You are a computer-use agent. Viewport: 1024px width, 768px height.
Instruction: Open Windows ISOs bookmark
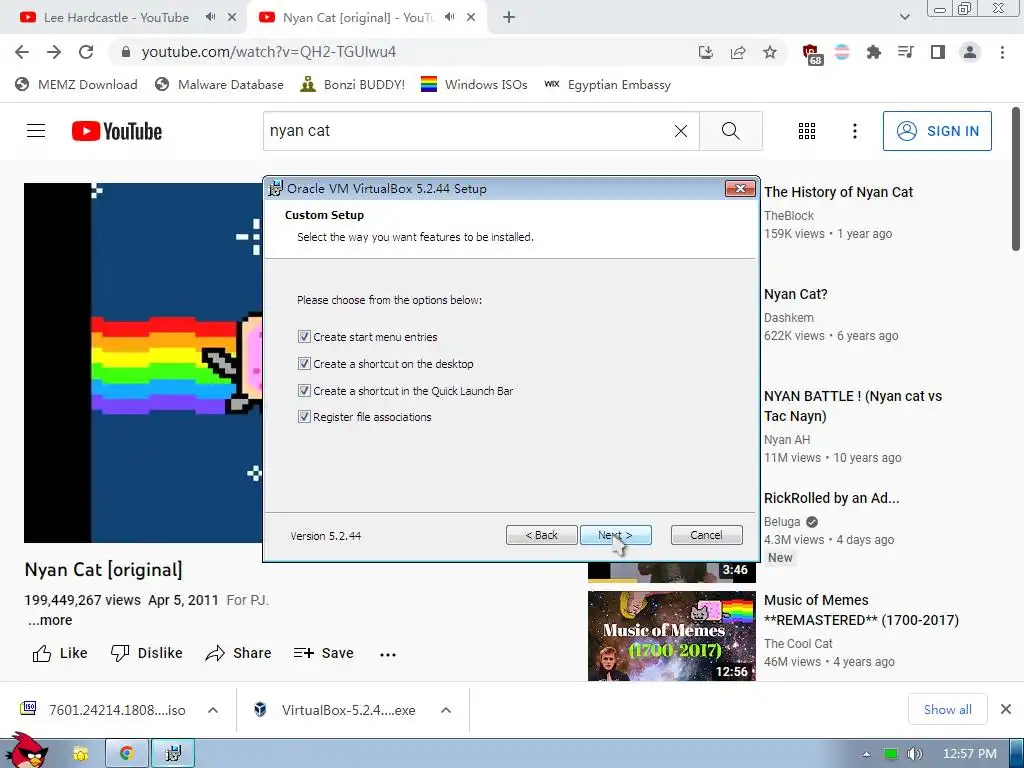[474, 84]
